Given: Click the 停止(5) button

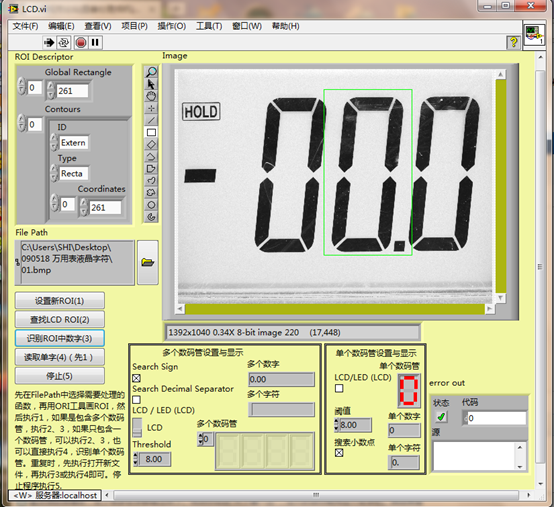Looking at the screenshot, I should point(60,376).
